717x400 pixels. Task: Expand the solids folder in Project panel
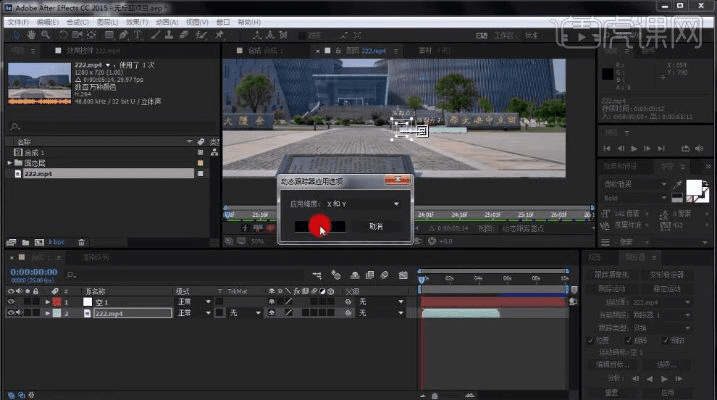9,162
